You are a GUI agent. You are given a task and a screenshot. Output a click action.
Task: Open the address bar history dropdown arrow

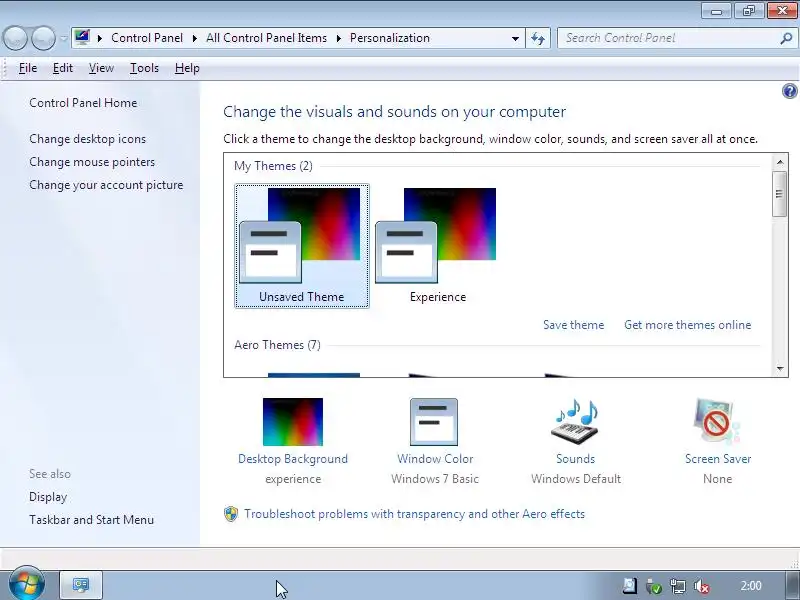coord(515,38)
